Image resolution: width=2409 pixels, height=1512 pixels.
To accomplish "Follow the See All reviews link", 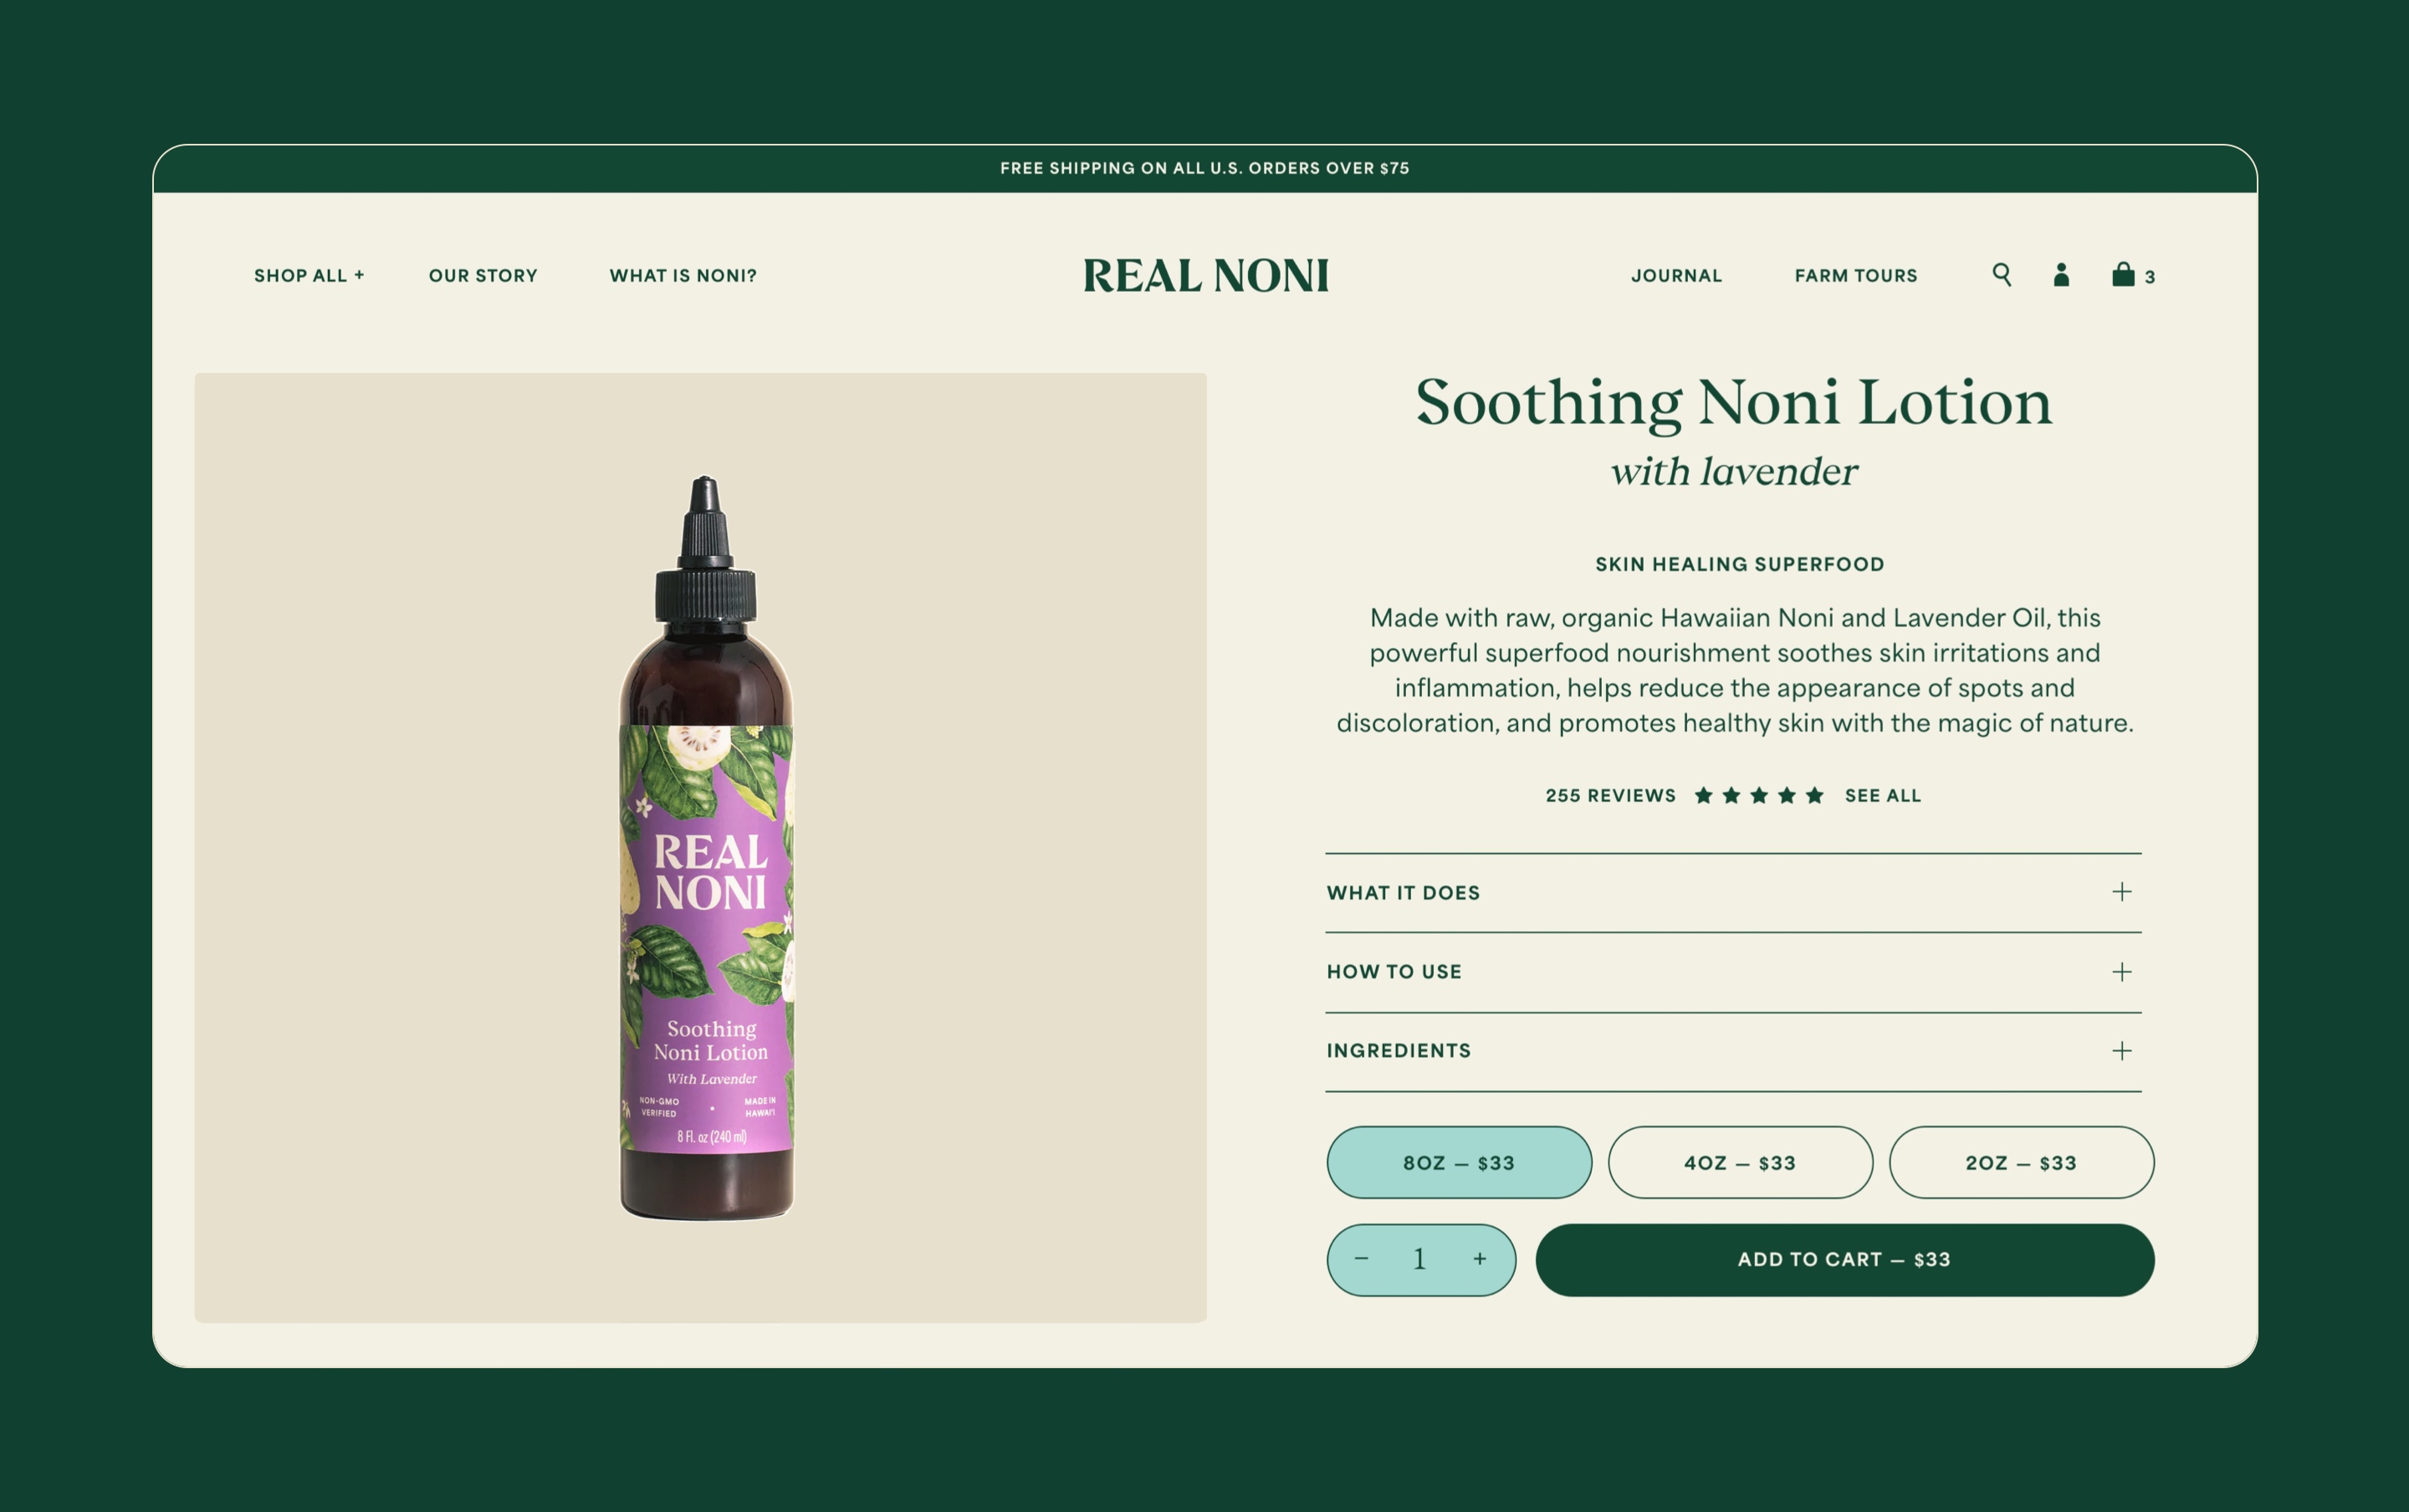I will (1883, 796).
